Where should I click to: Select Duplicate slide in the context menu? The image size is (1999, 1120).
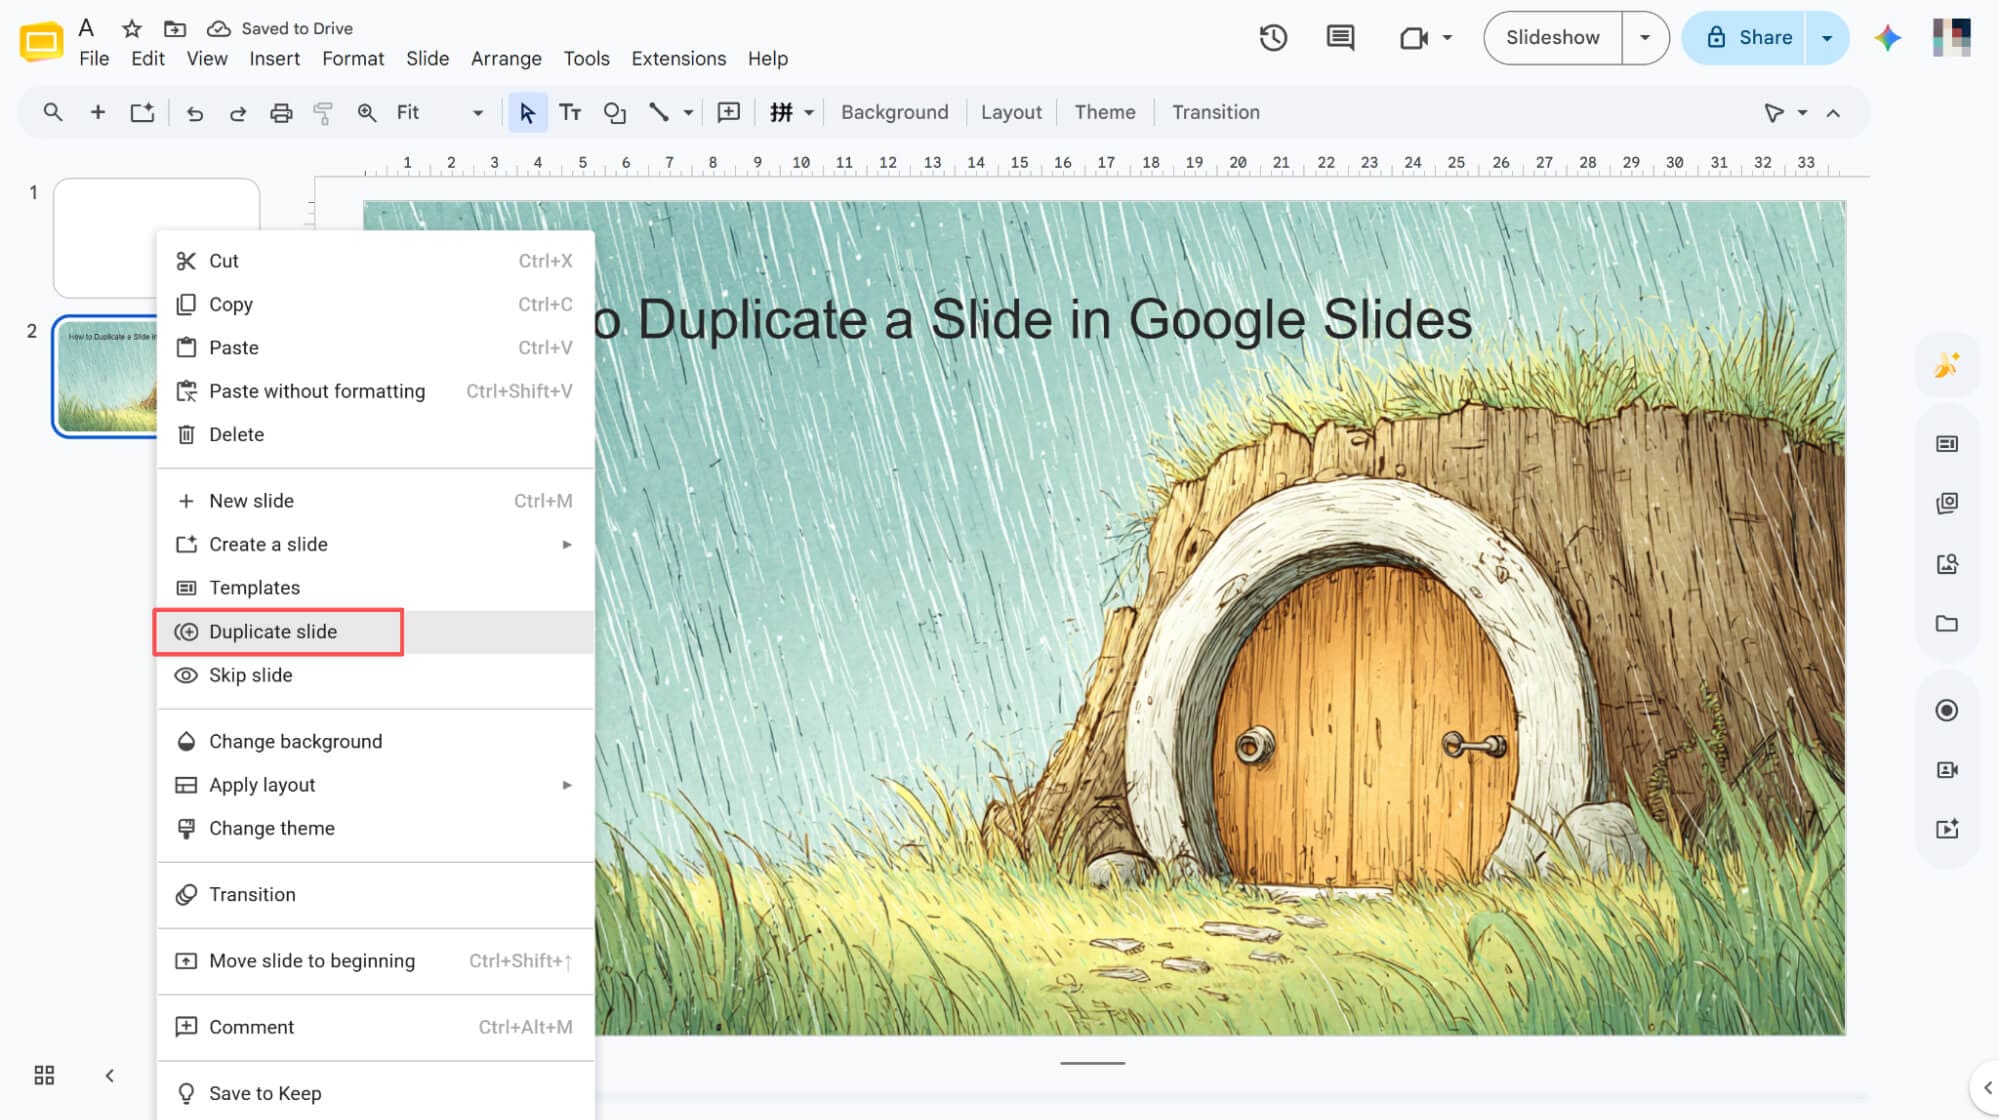(375, 632)
